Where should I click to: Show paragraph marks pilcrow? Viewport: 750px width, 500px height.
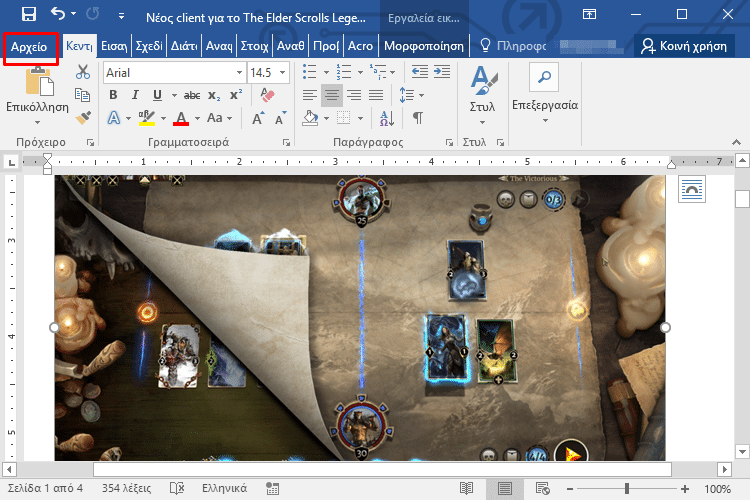point(418,118)
